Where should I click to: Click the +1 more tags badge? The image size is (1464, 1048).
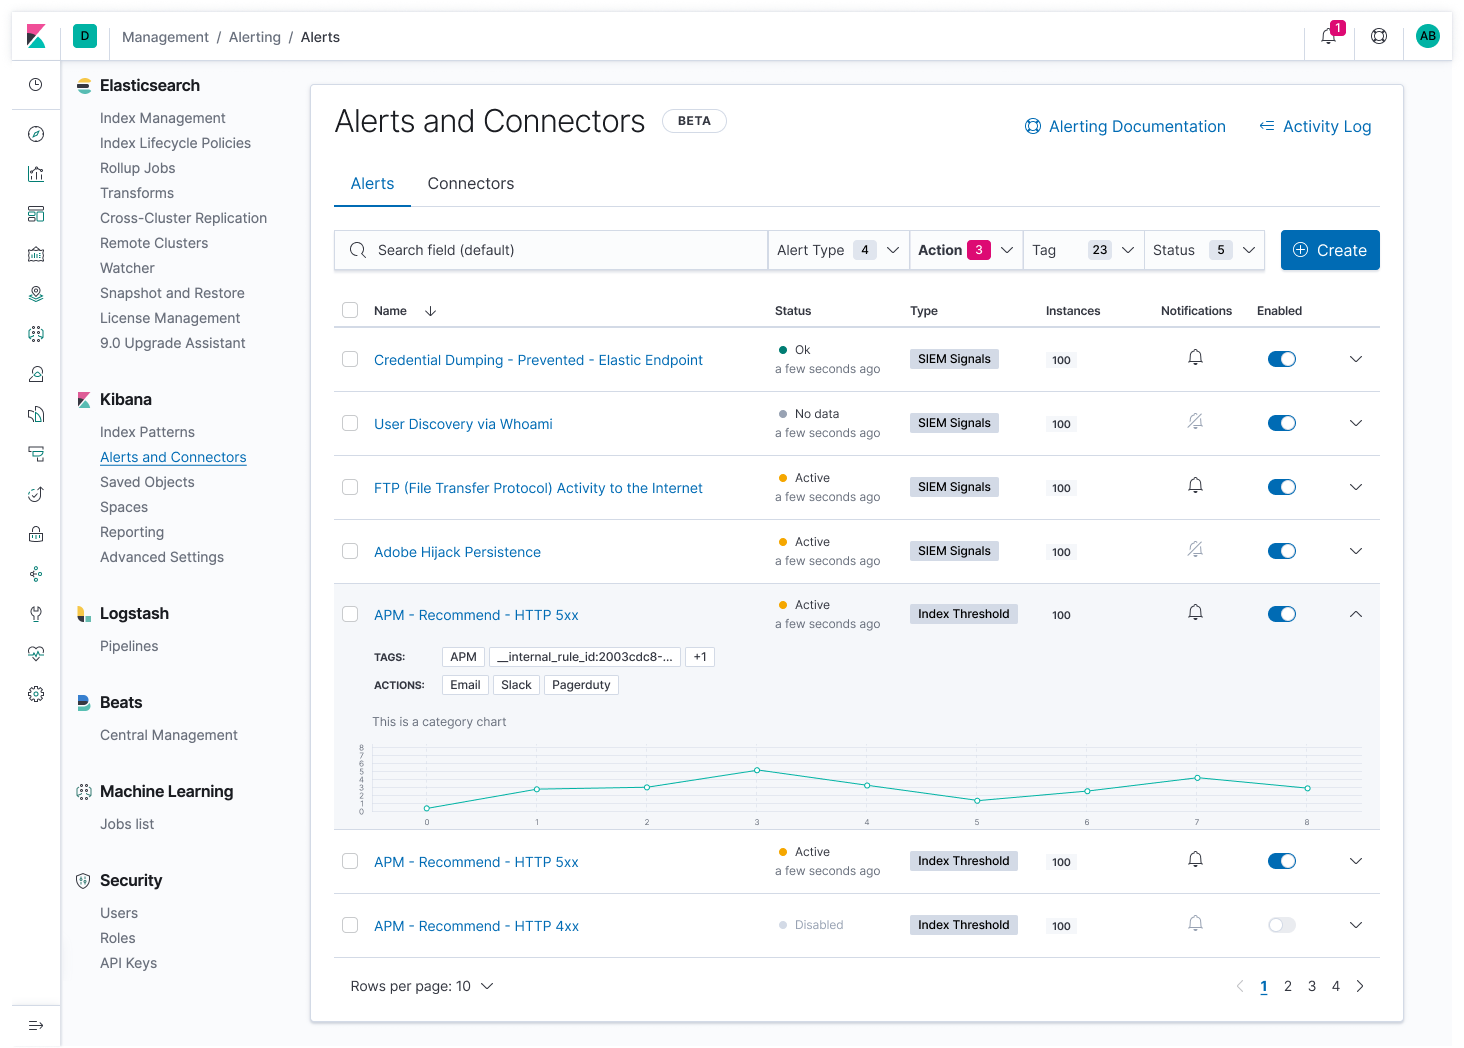pos(700,657)
